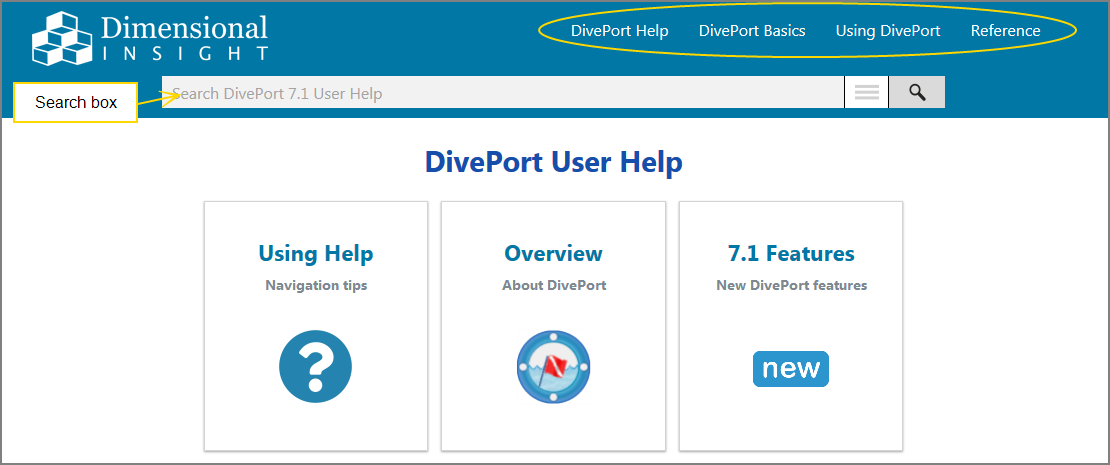Image resolution: width=1110 pixels, height=465 pixels.
Task: Click the About DivePort subtitle
Action: pos(554,285)
